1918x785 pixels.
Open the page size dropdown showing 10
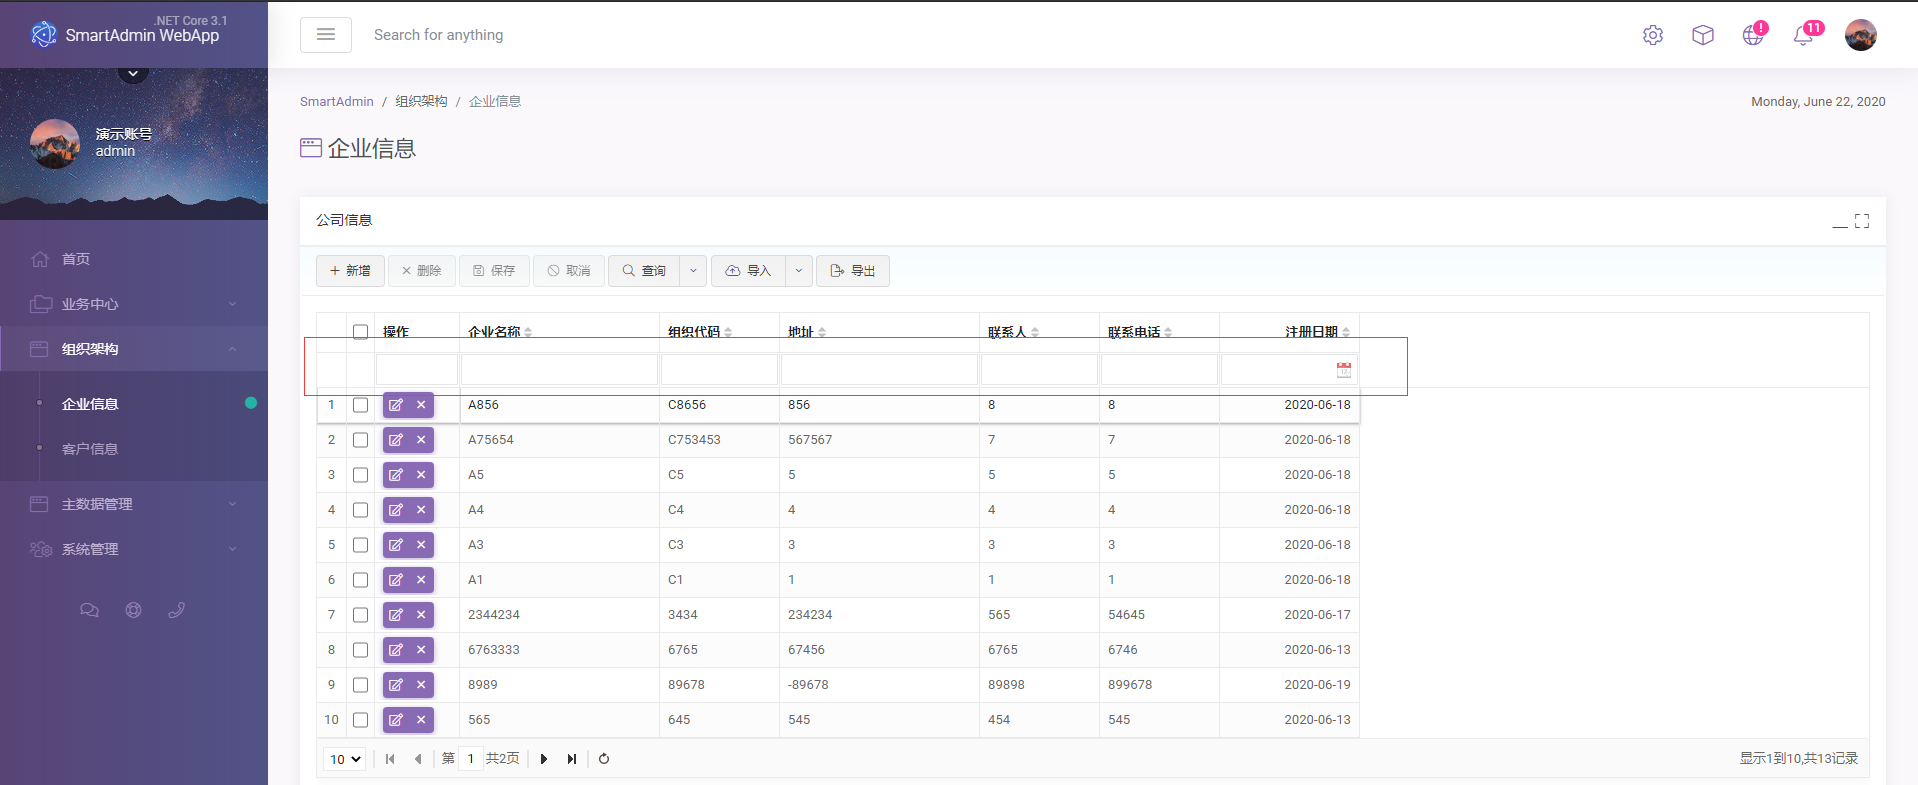tap(345, 759)
